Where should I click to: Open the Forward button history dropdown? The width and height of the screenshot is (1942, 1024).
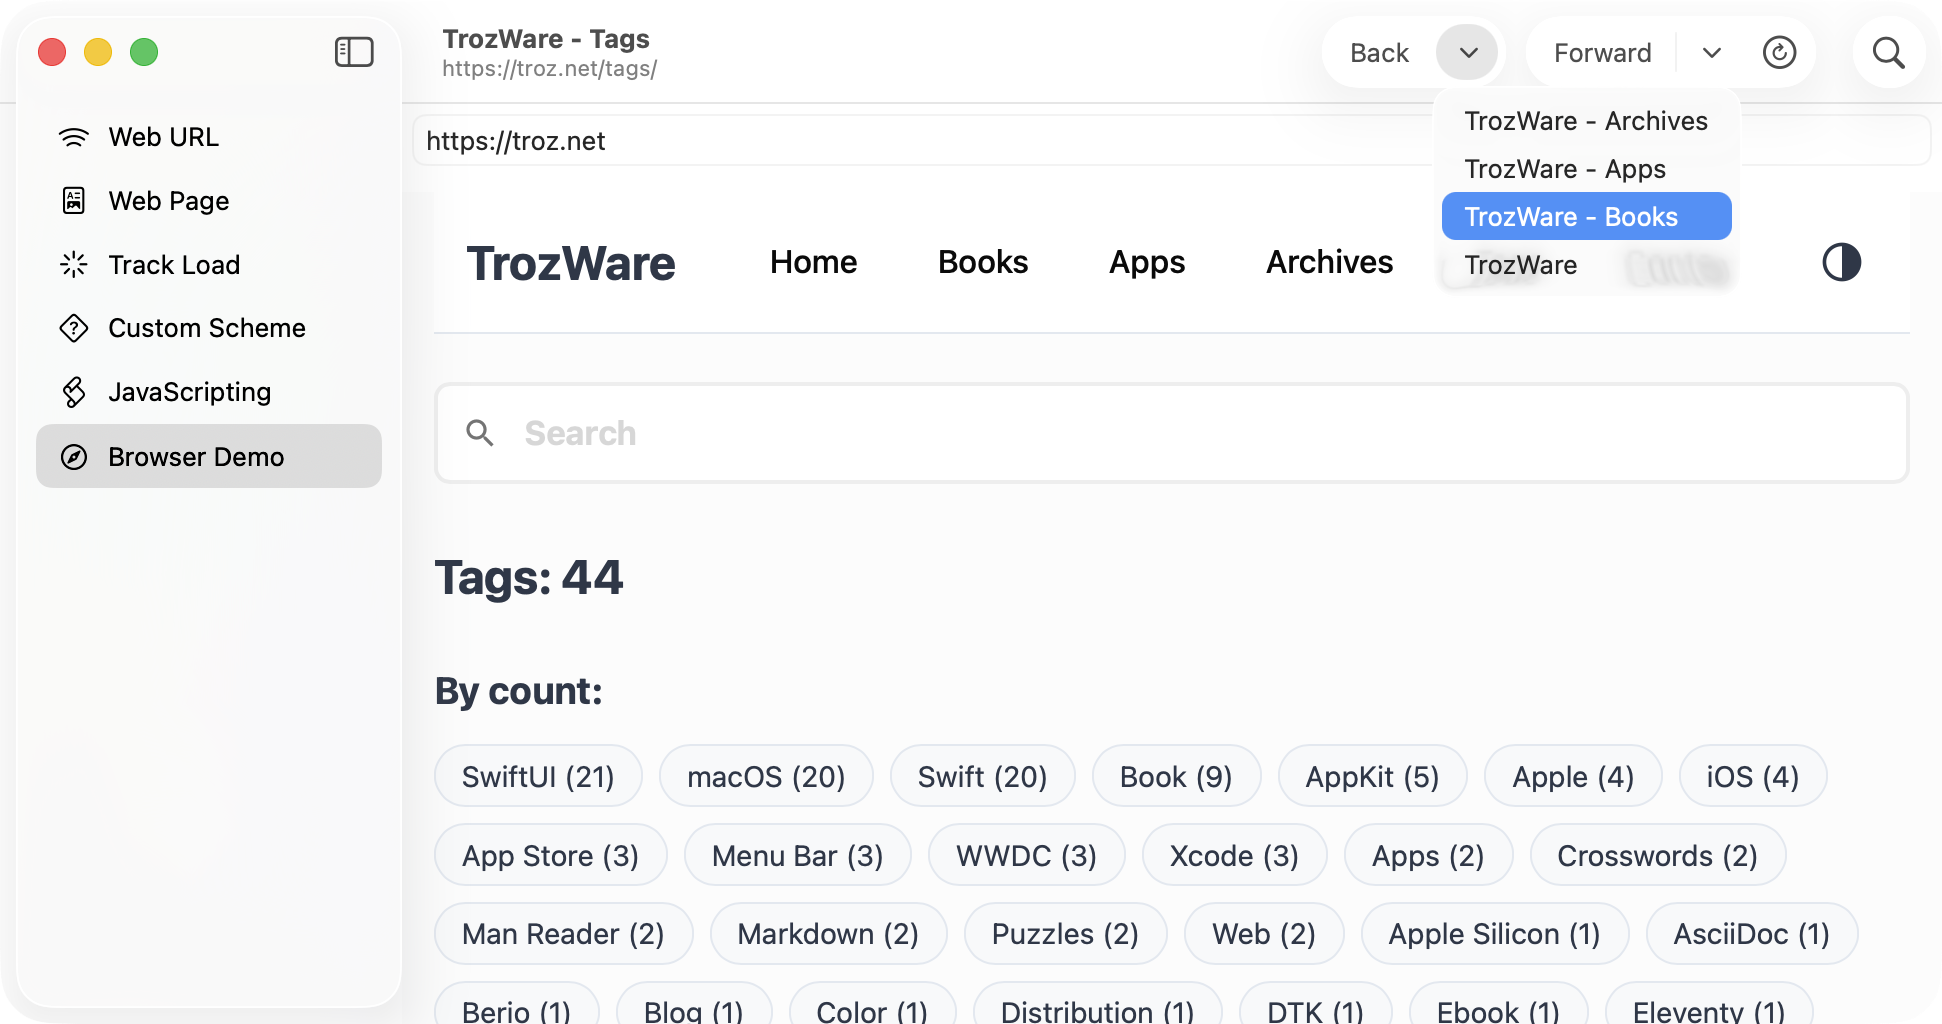point(1711,52)
